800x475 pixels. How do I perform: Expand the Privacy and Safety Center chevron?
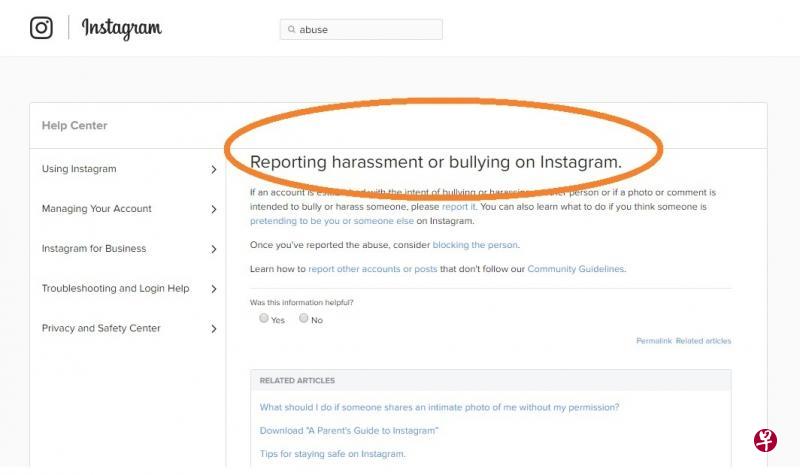[214, 329]
